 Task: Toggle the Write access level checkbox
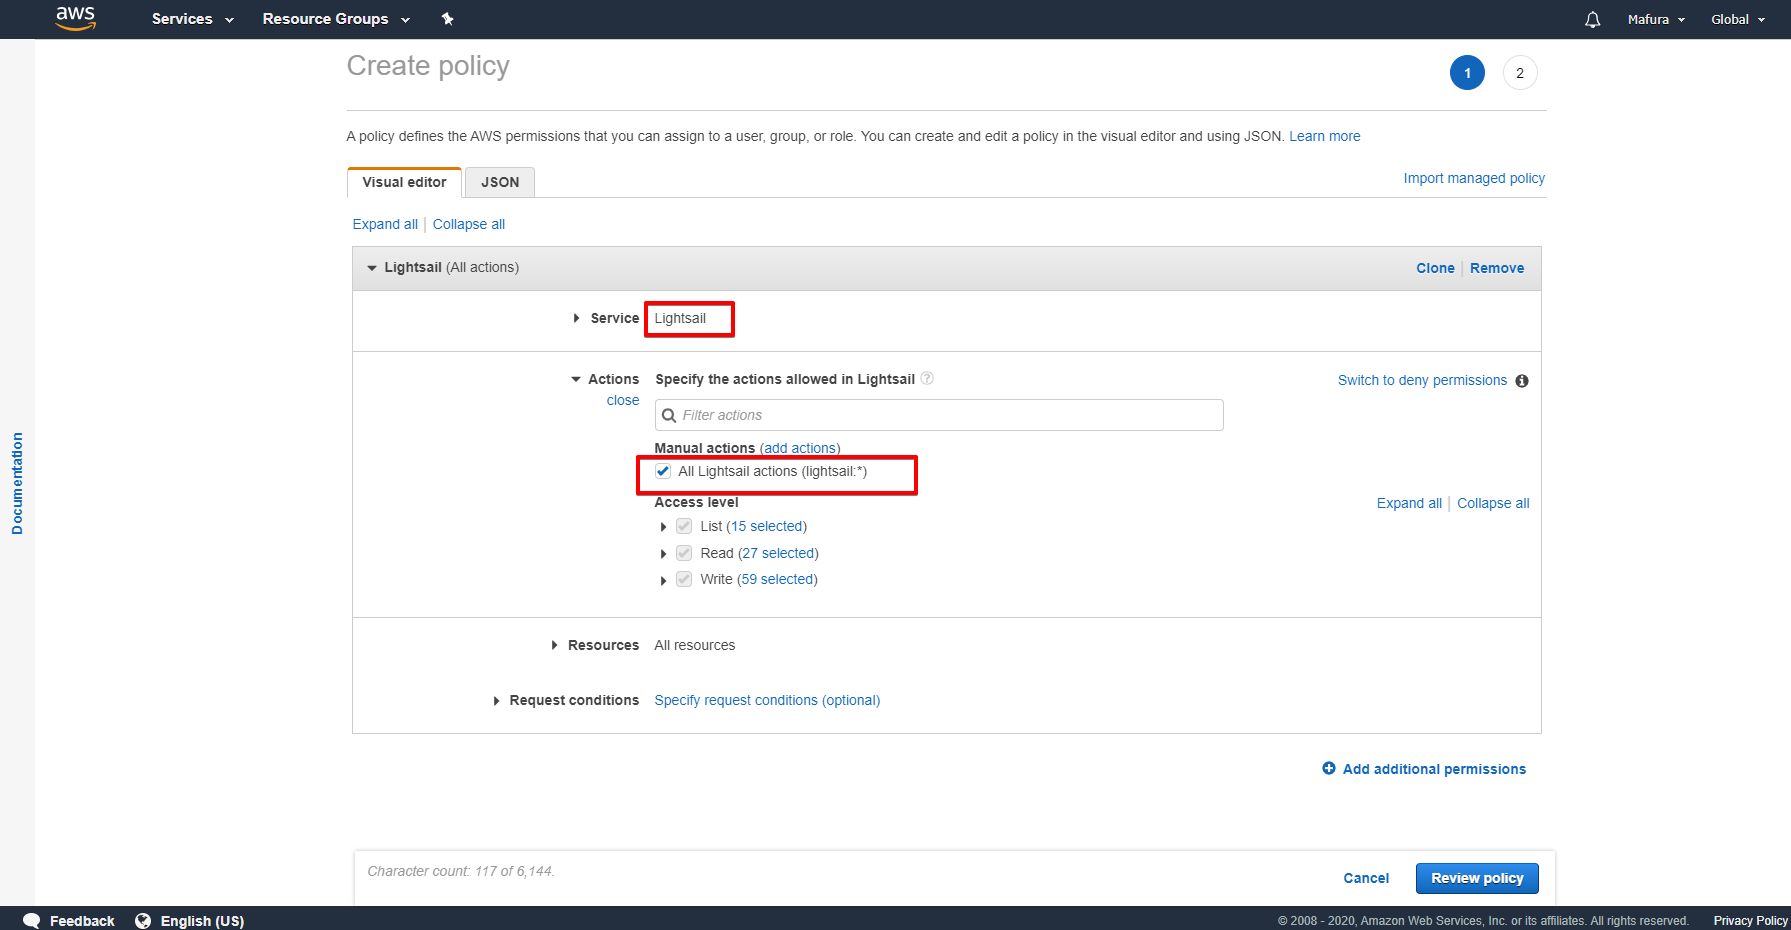click(x=684, y=579)
